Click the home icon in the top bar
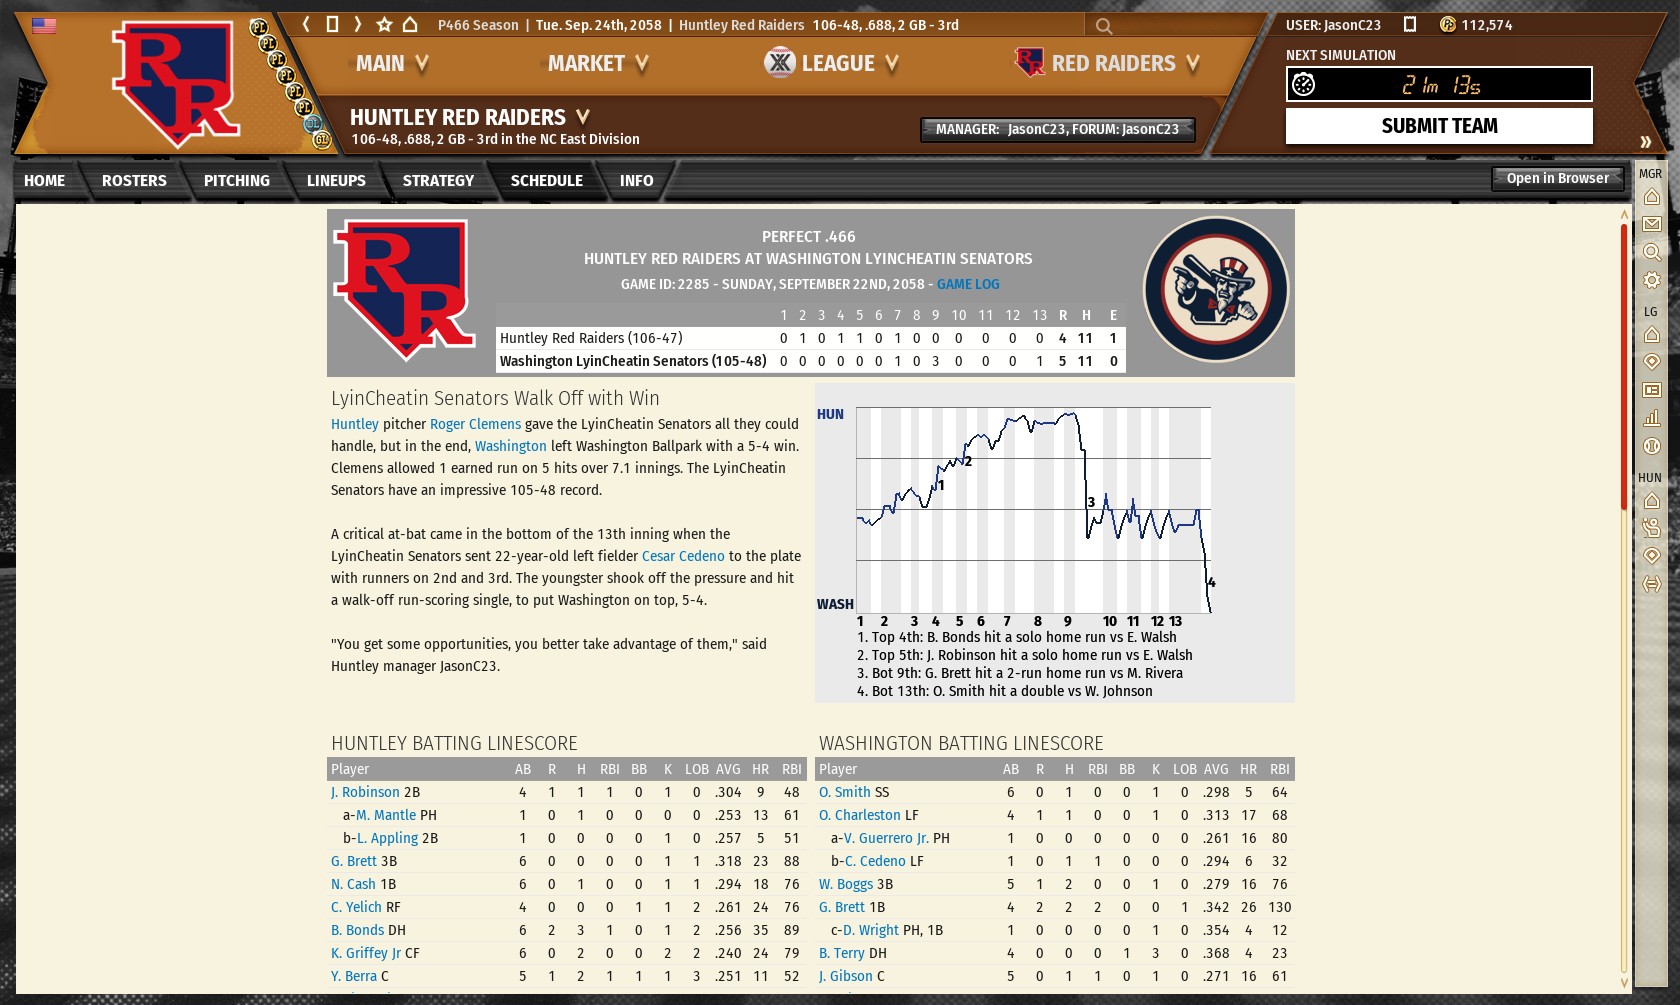1680x1005 pixels. point(410,24)
